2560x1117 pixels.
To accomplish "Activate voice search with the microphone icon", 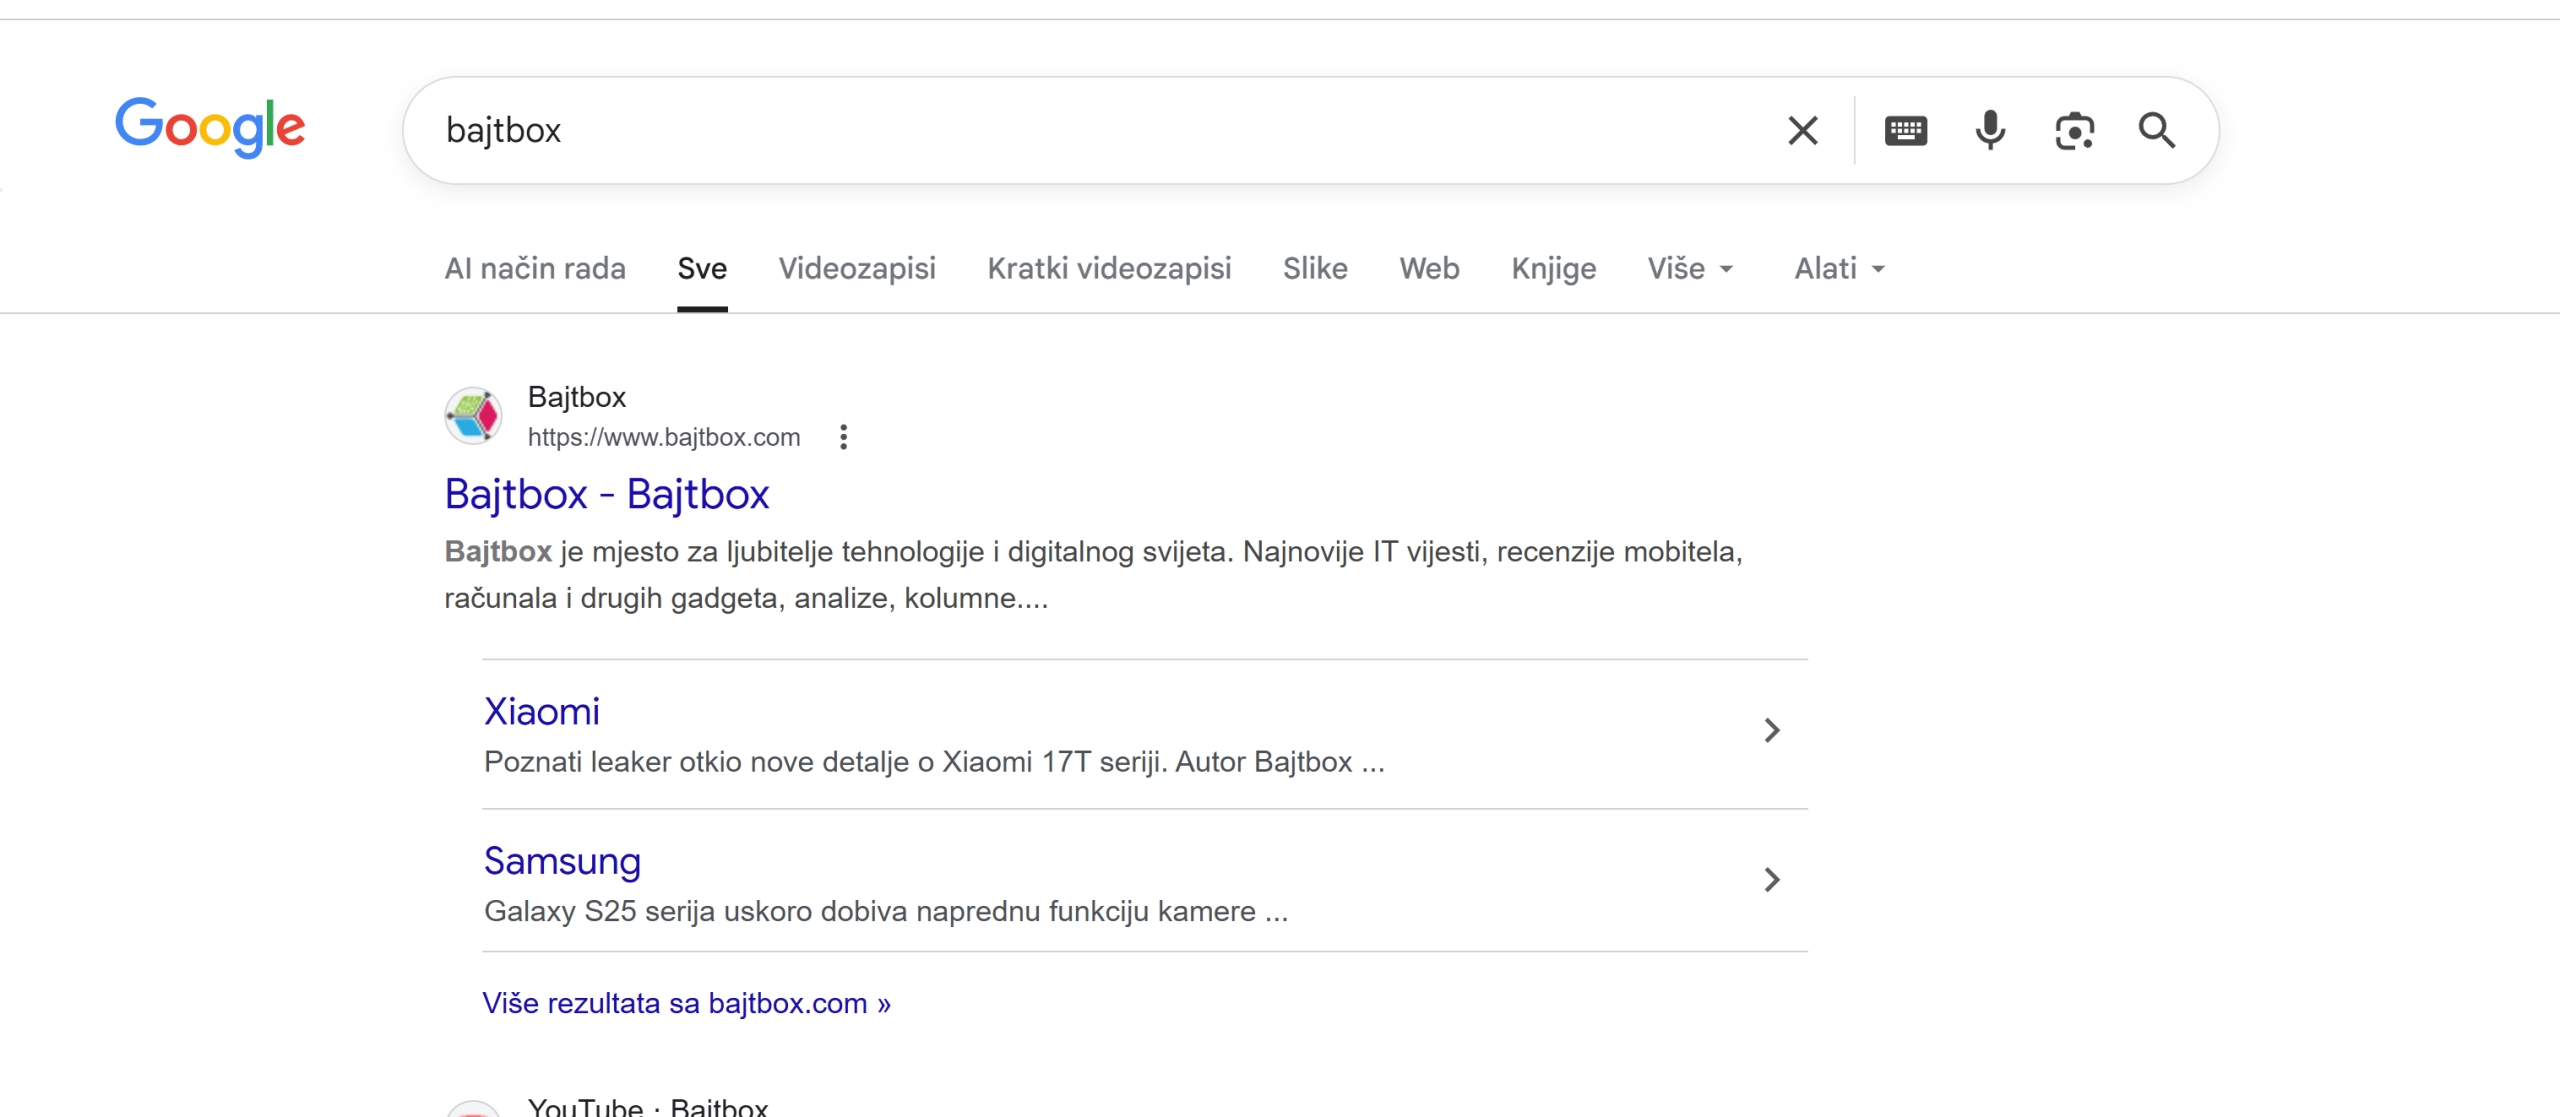I will 1990,130.
